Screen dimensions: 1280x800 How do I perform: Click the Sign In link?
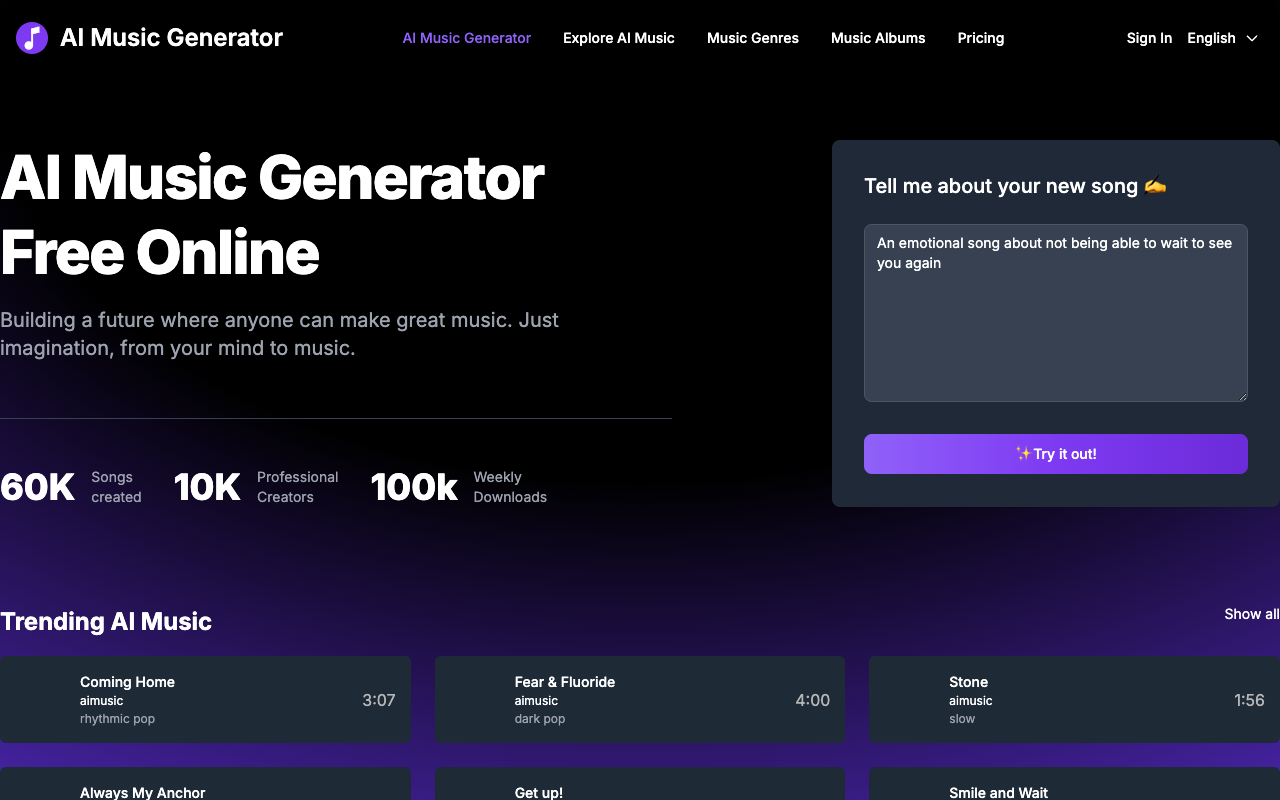(x=1149, y=38)
